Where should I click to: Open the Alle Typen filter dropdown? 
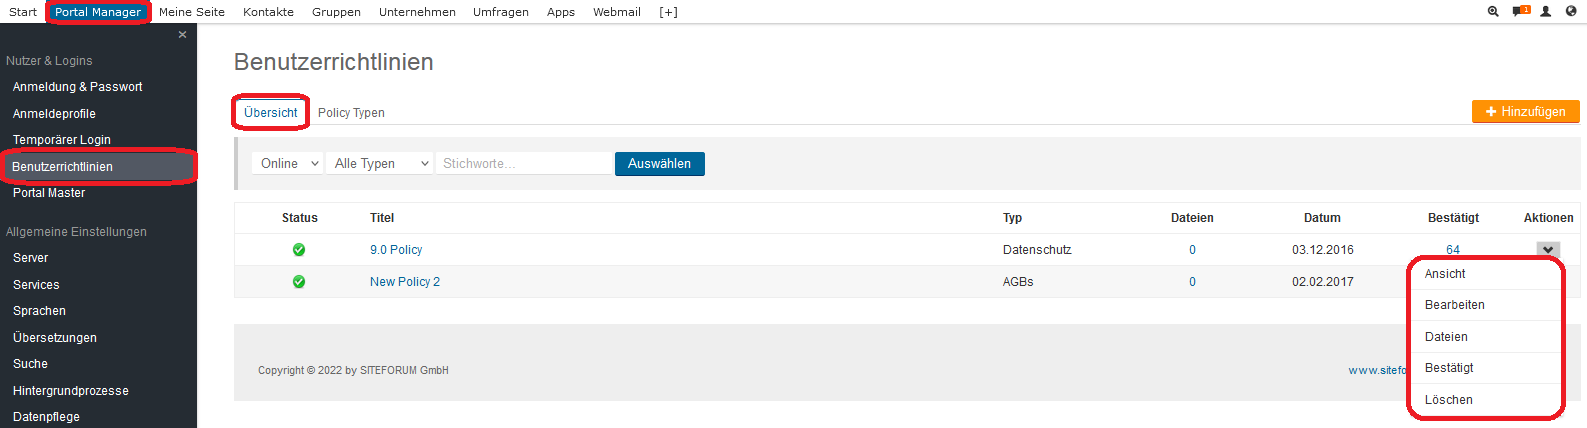coord(381,164)
